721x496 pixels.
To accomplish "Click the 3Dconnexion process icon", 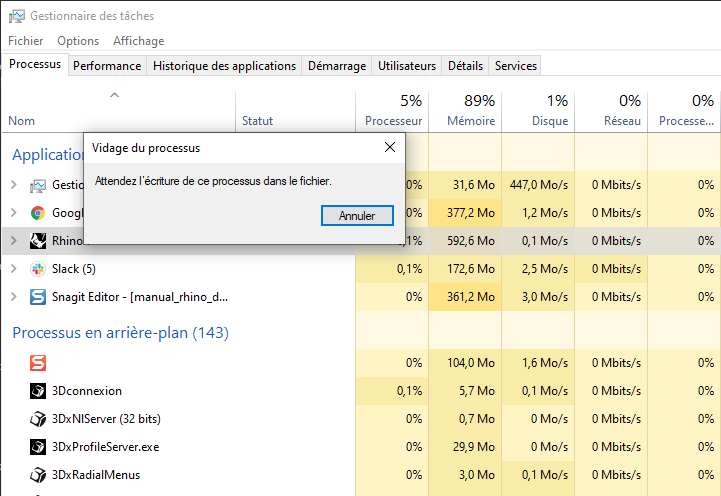I will 38,391.
